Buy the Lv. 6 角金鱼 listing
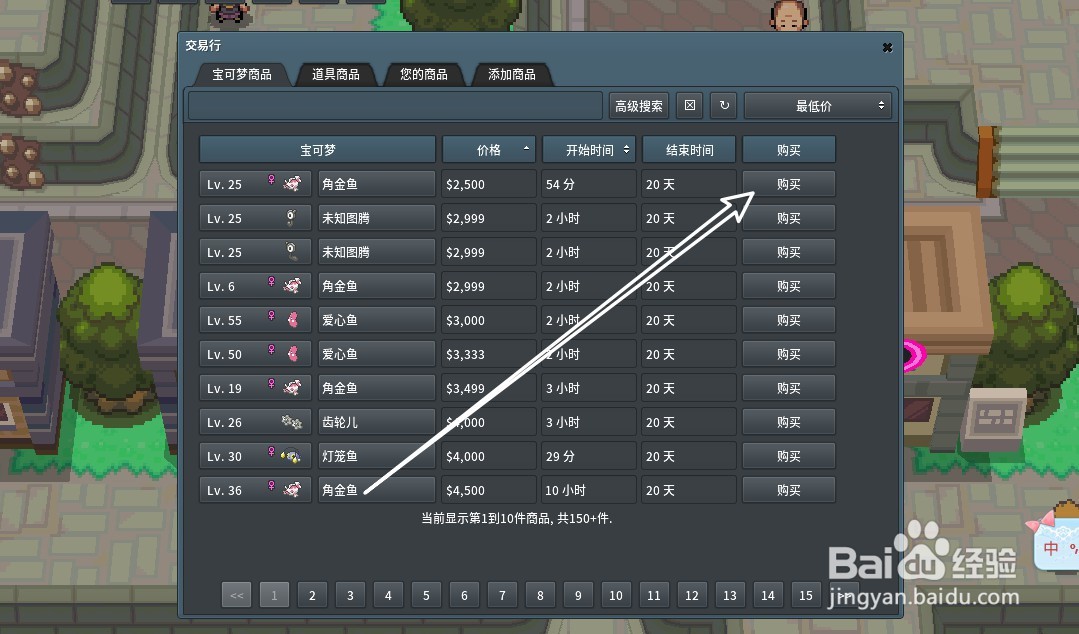The height and width of the screenshot is (634, 1079). tap(789, 286)
